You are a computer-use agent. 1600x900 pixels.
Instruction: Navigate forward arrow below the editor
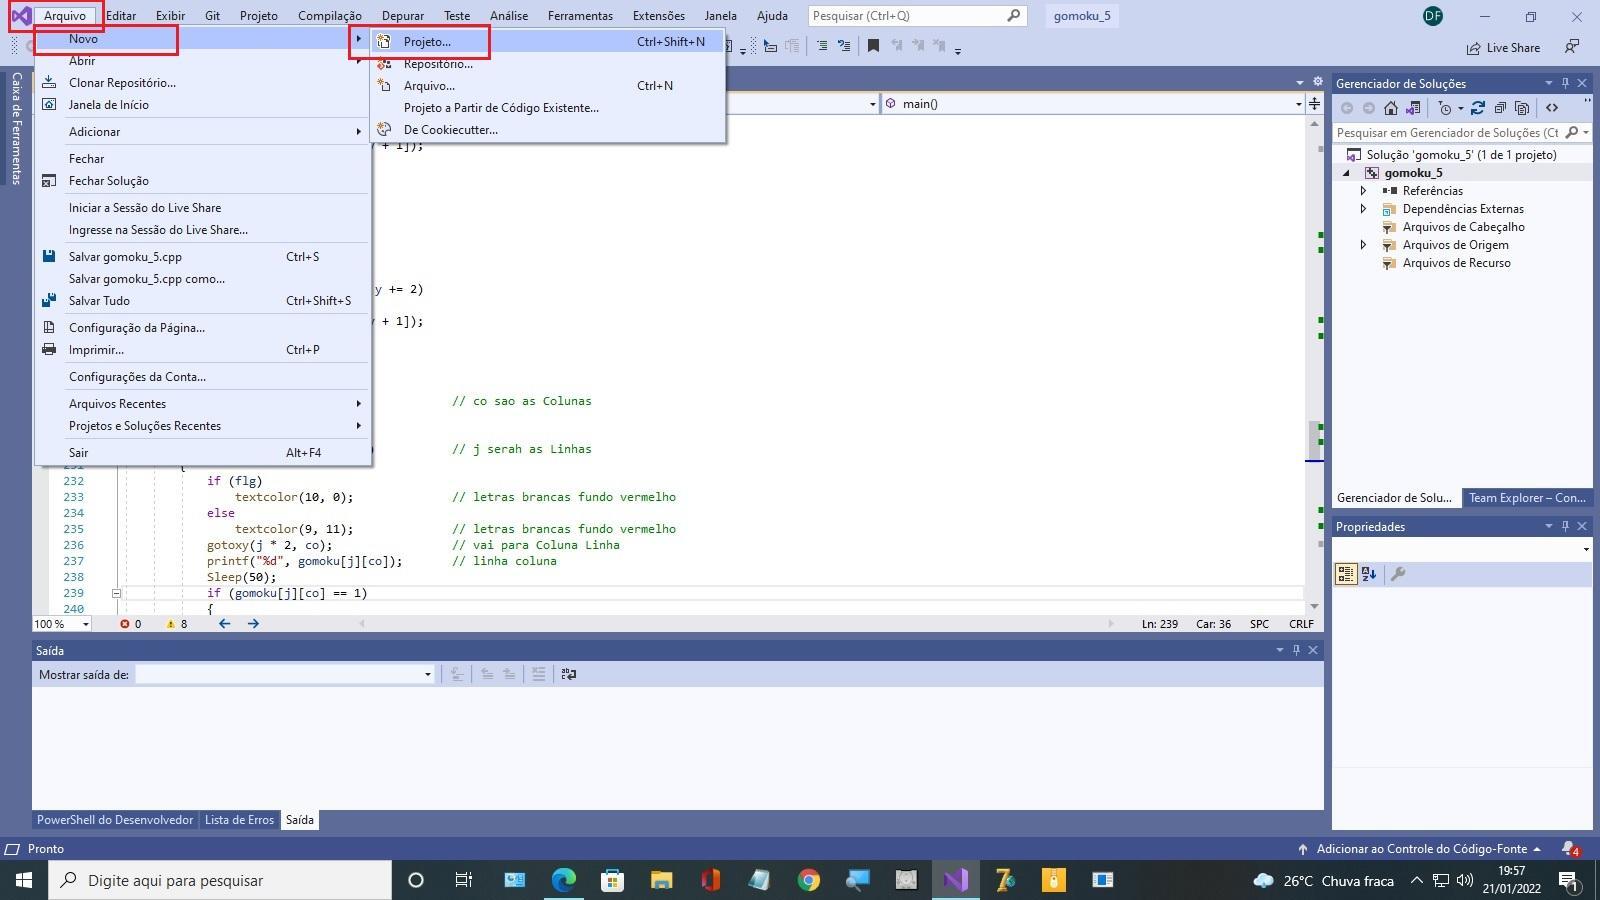(x=253, y=624)
